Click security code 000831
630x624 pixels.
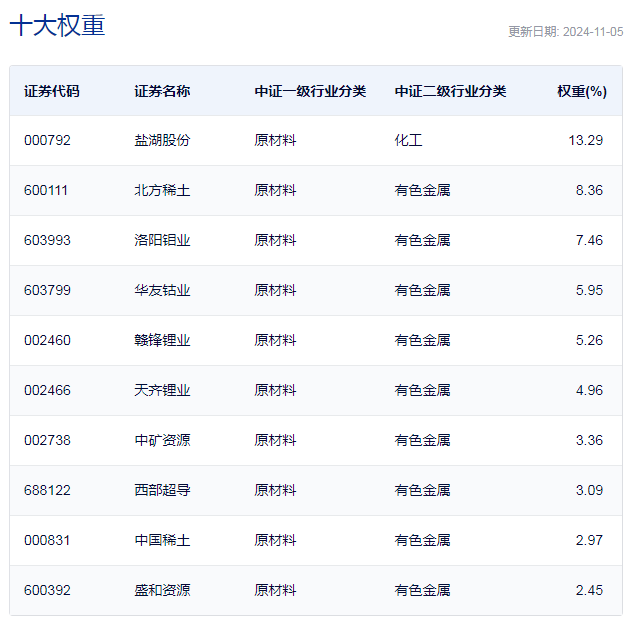47,540
